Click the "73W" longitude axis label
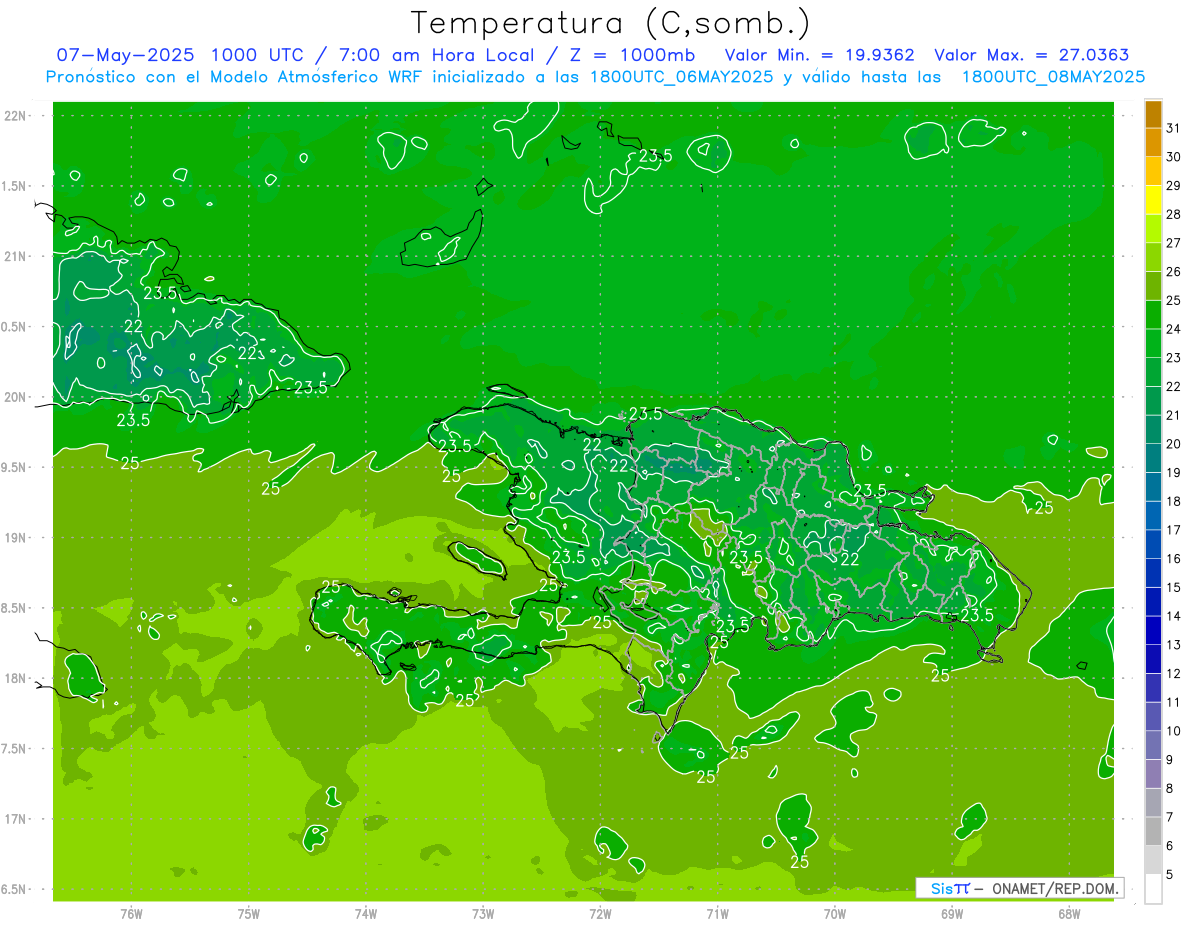 tap(483, 913)
